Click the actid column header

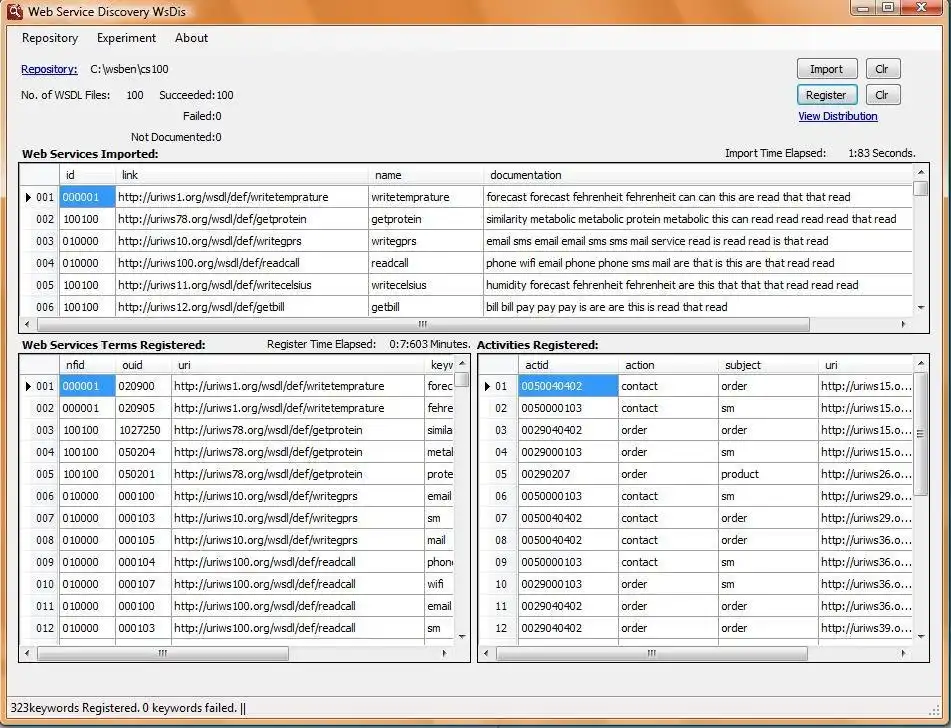568,365
